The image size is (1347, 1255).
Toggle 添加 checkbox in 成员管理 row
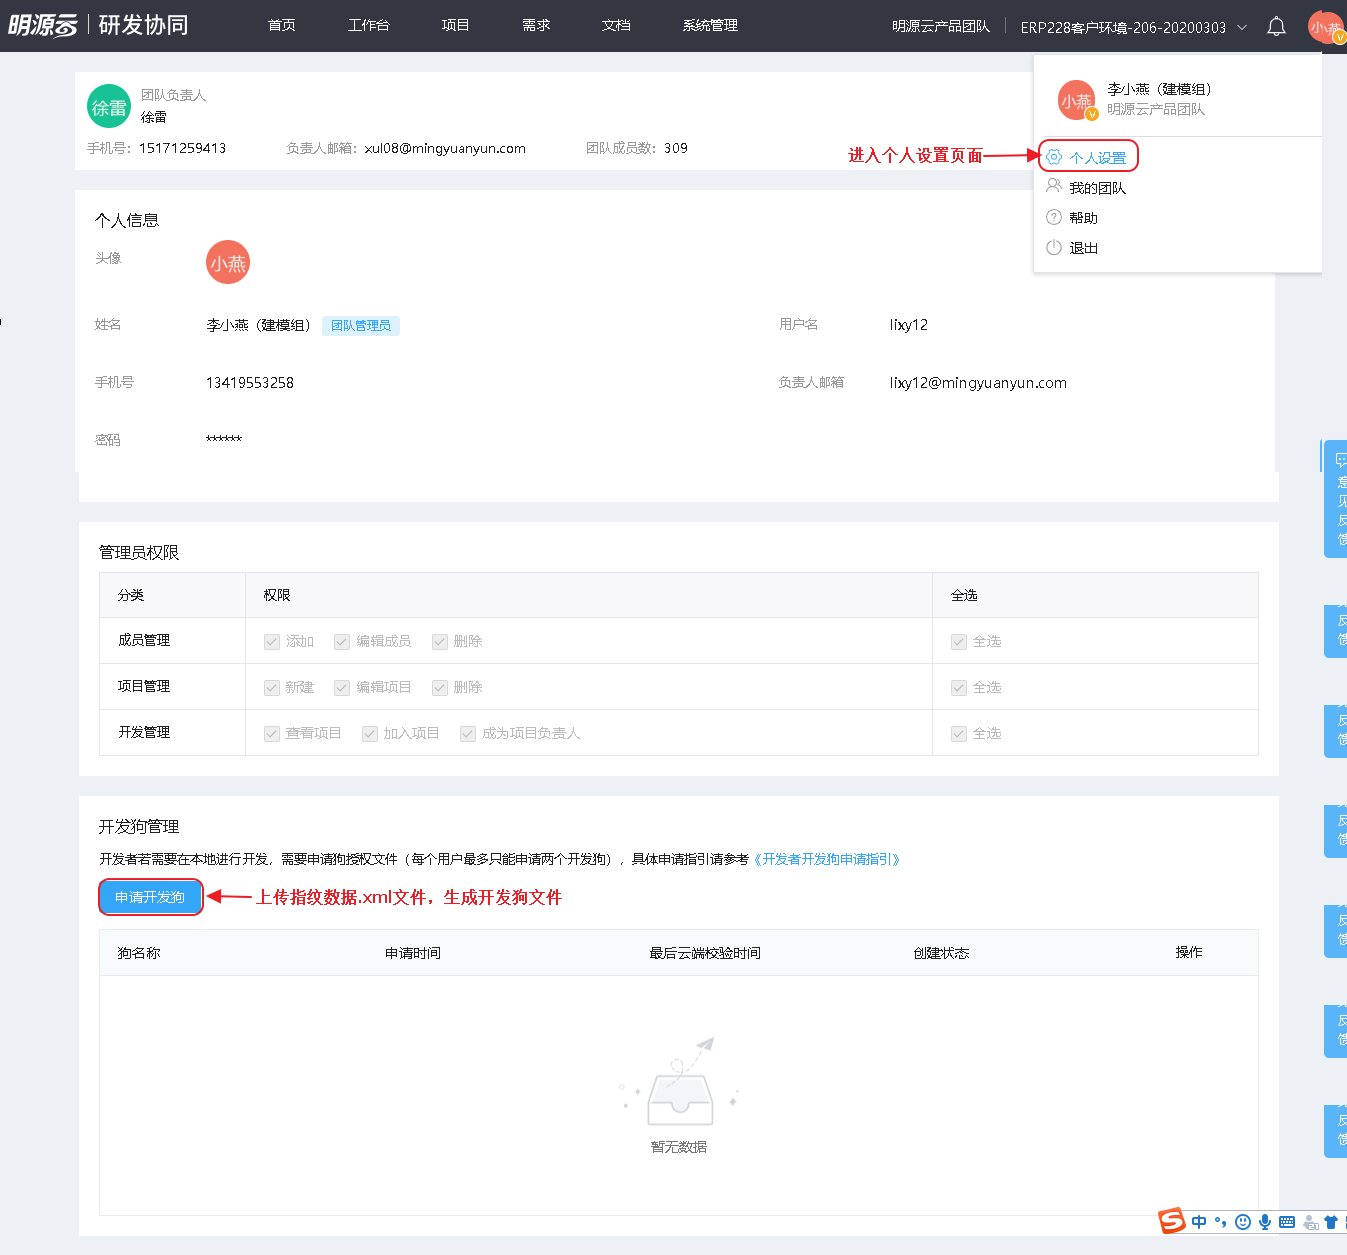pyautogui.click(x=272, y=642)
